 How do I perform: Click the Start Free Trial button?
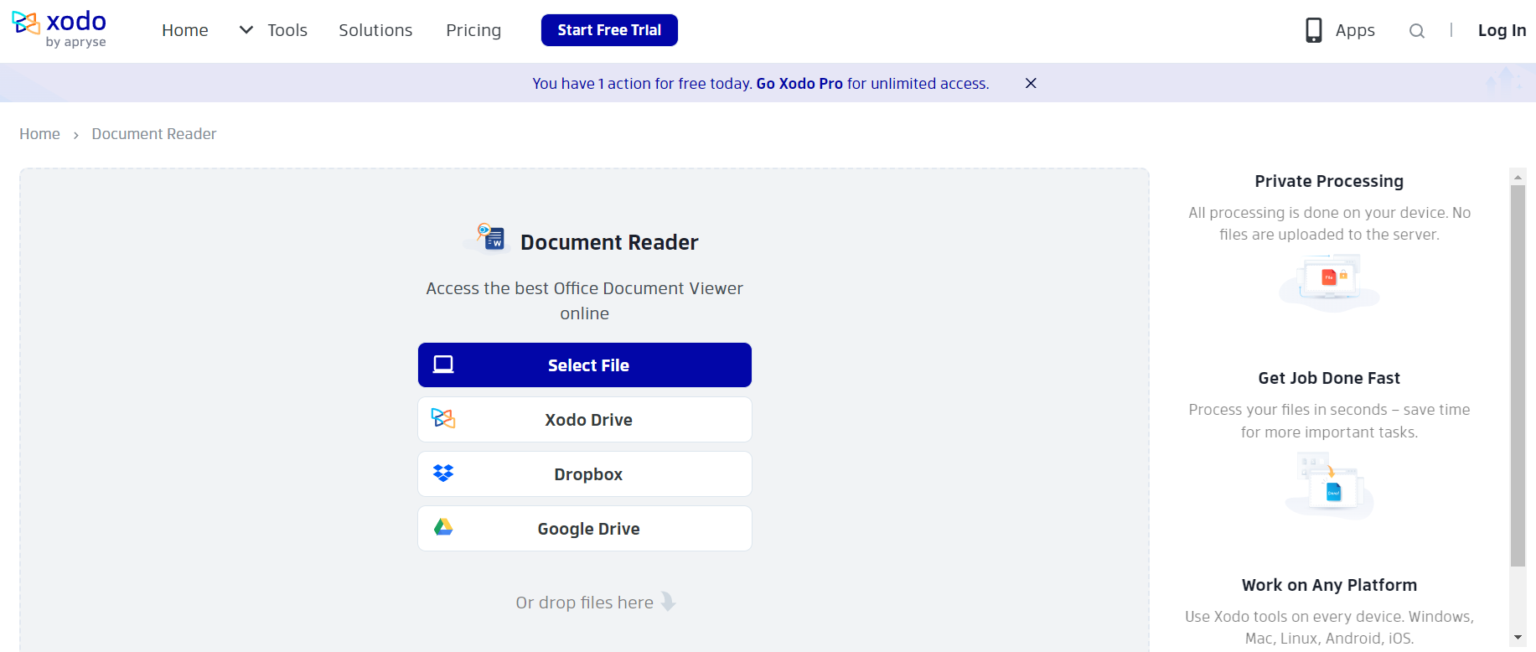coord(609,30)
